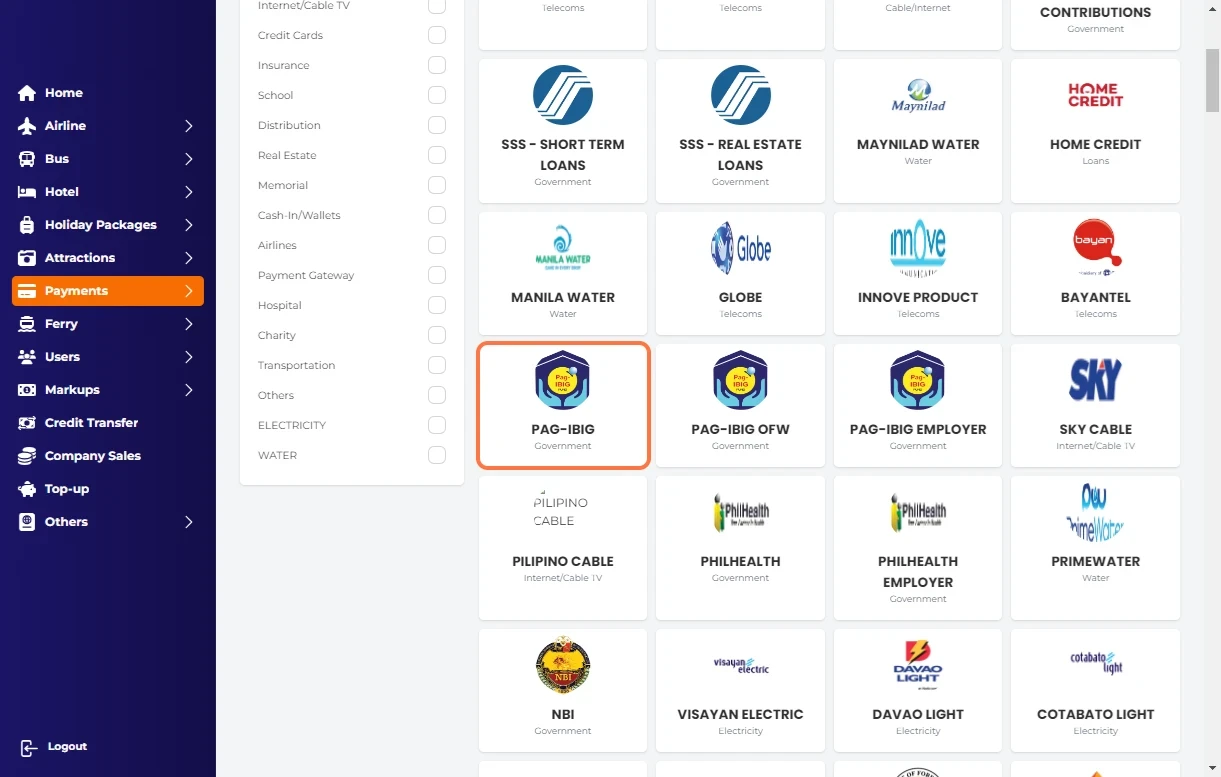
Task: Open the Credit Transfer menu item
Action: (91, 423)
